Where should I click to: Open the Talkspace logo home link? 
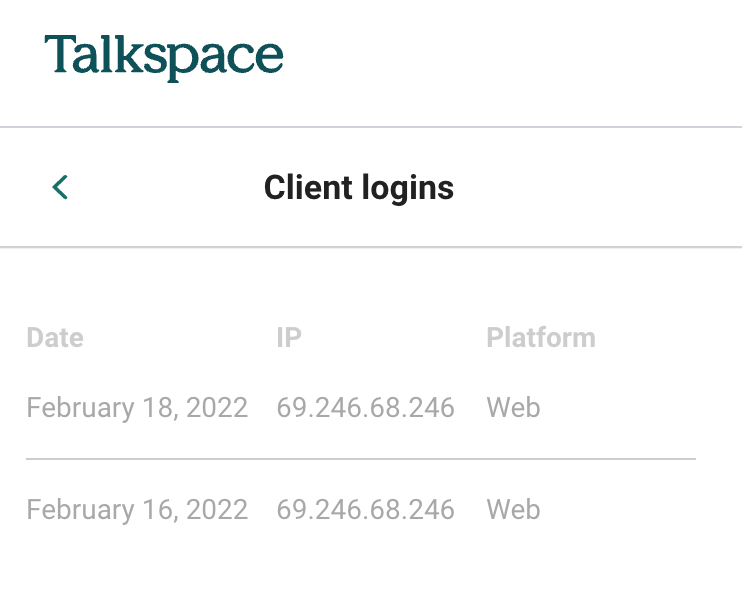[x=164, y=58]
